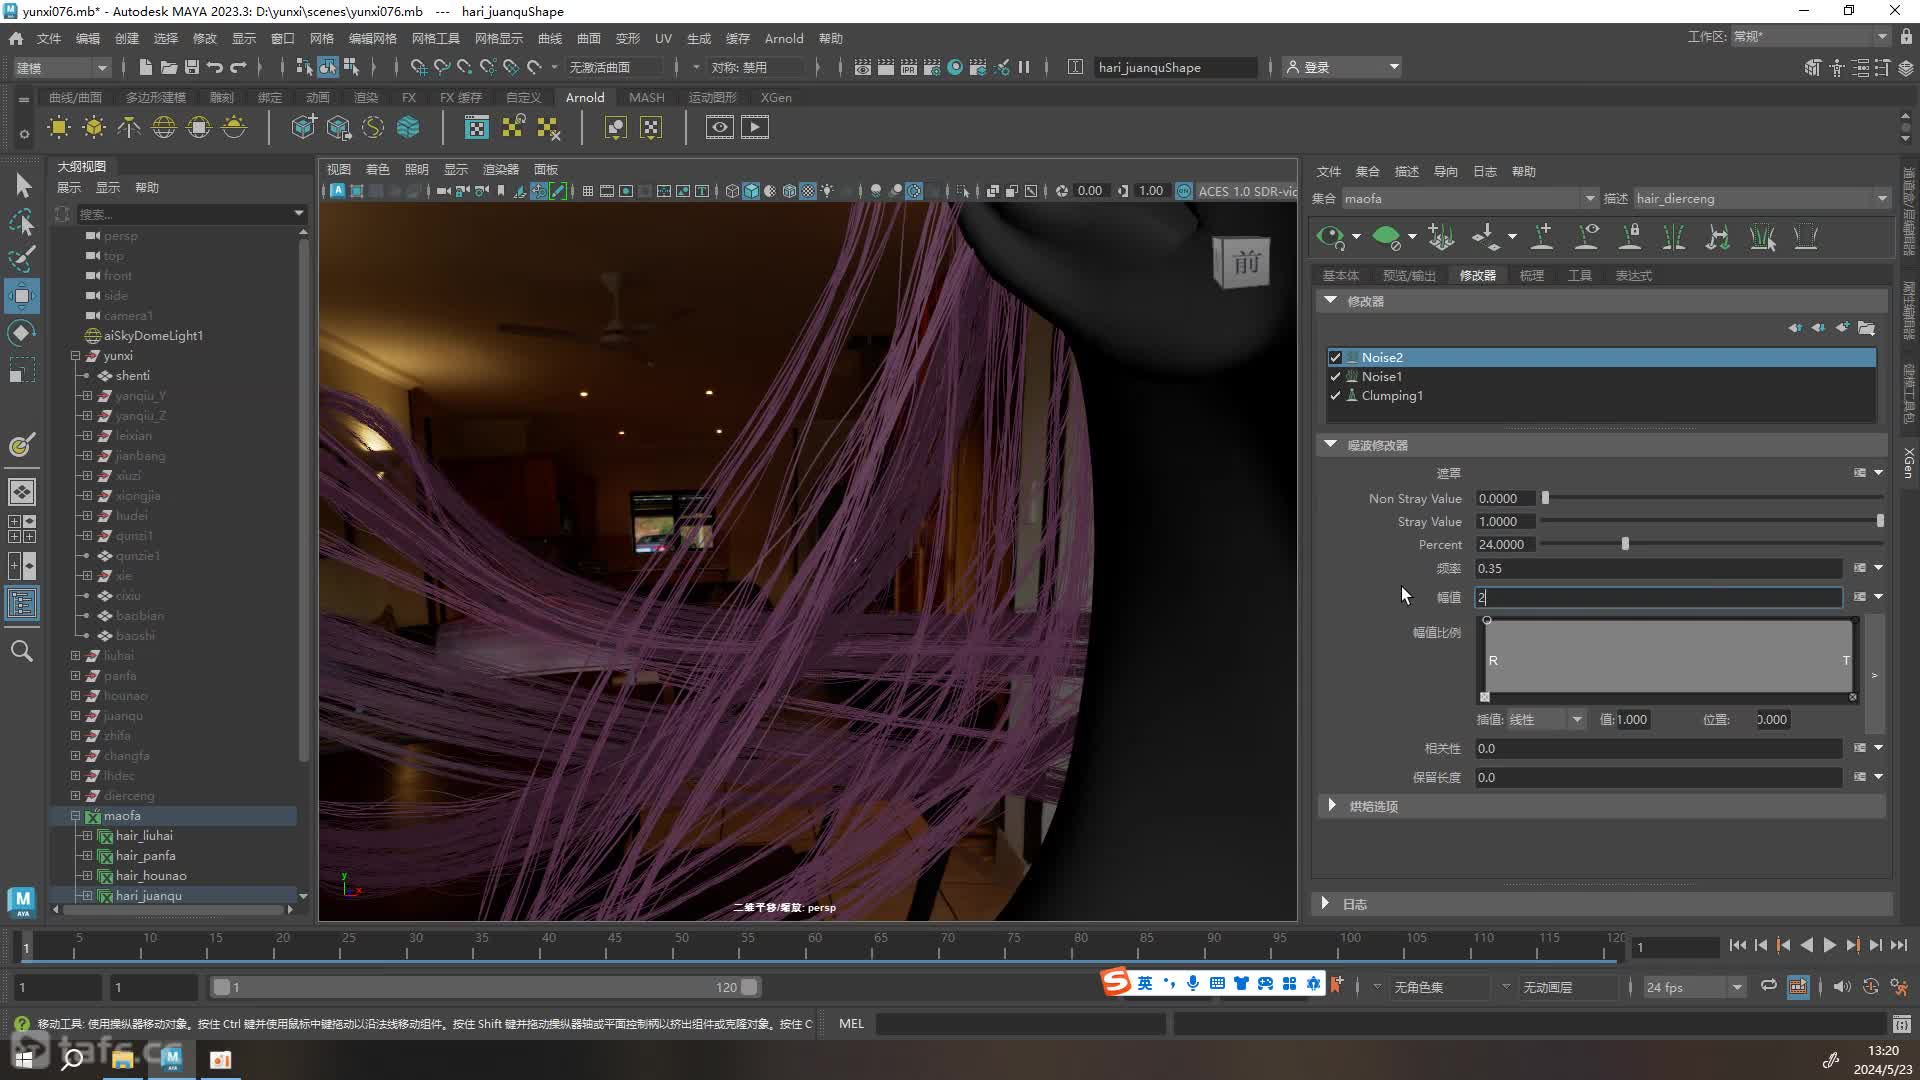Activate the rotate tool in toolbox
This screenshot has width=1920, height=1080.
coord(22,332)
